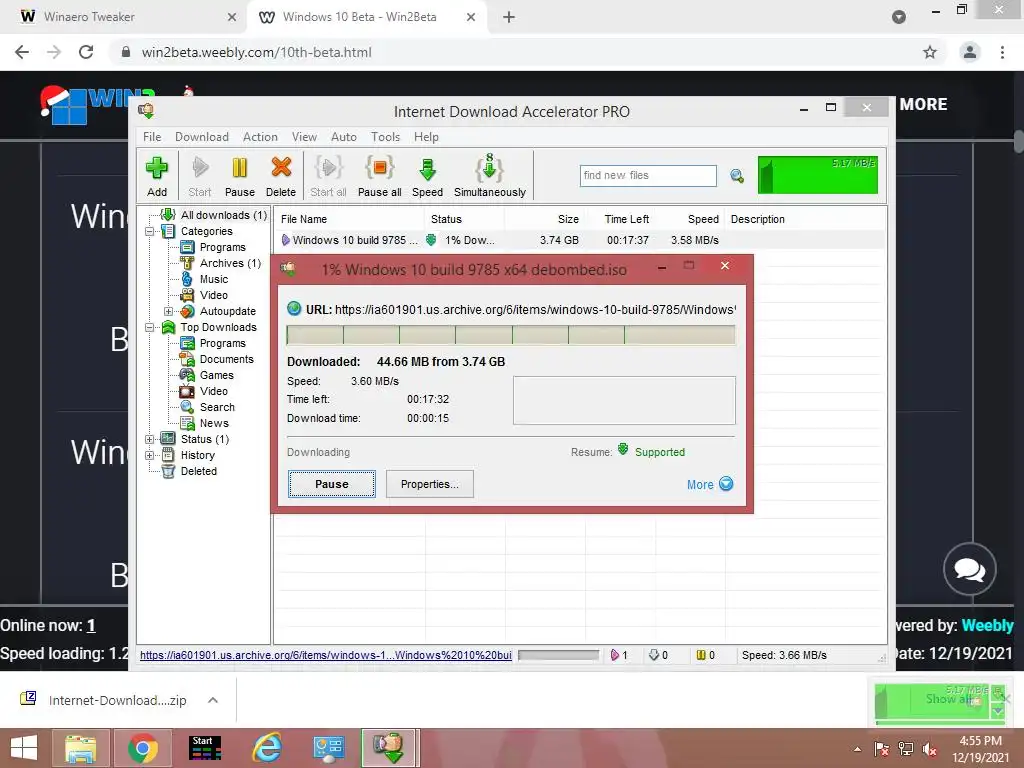Select News under Top Downloads

click(x=214, y=423)
